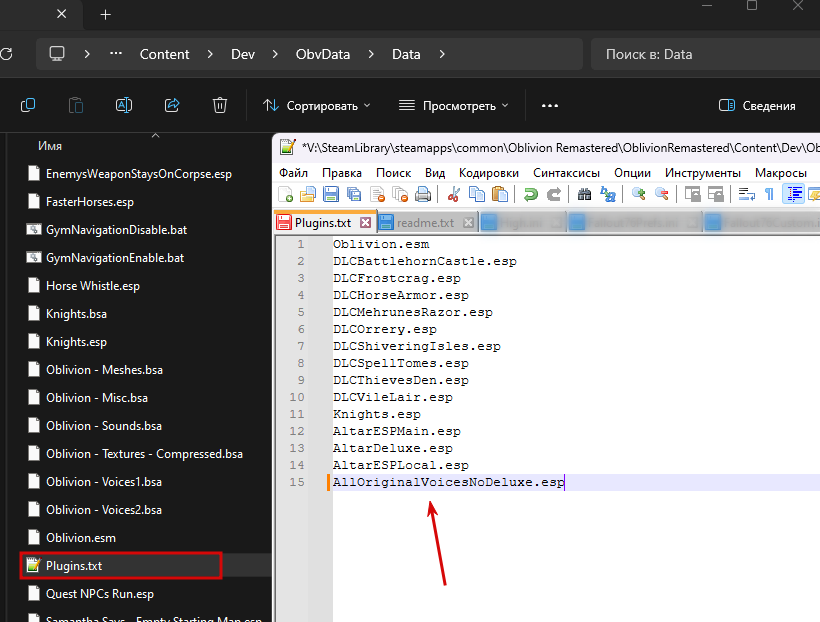This screenshot has height=622, width=820.
Task: Click the Explorer copy icon
Action: point(28,106)
